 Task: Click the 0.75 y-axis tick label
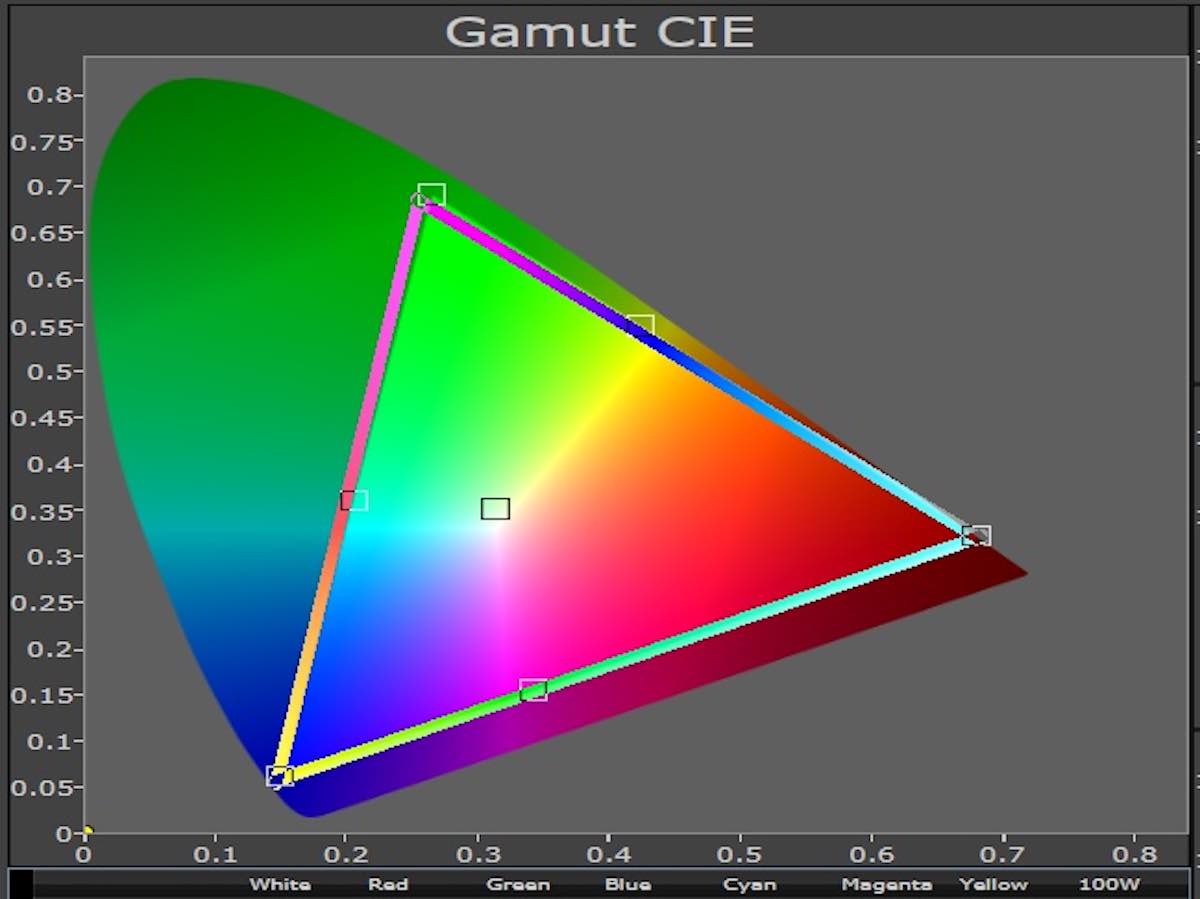(x=40, y=141)
